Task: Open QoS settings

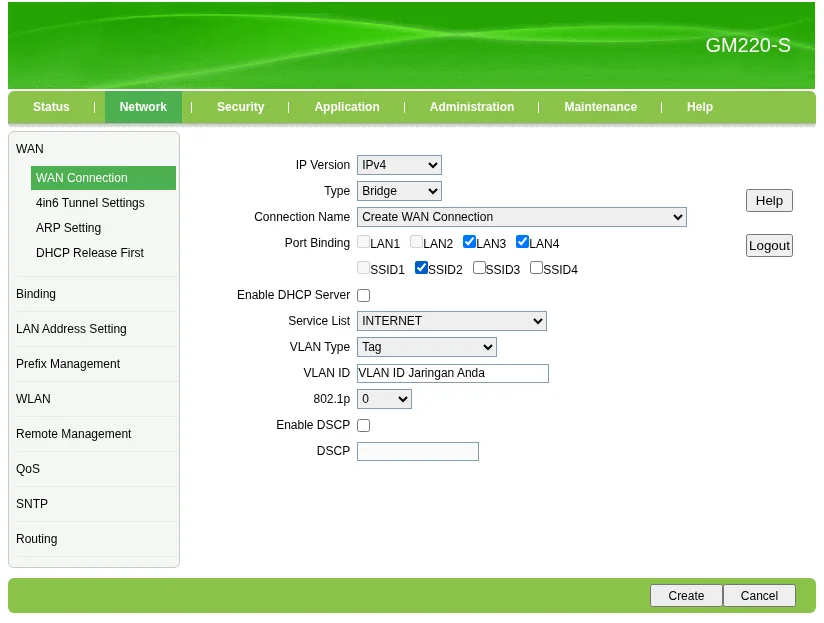Action: 28,469
